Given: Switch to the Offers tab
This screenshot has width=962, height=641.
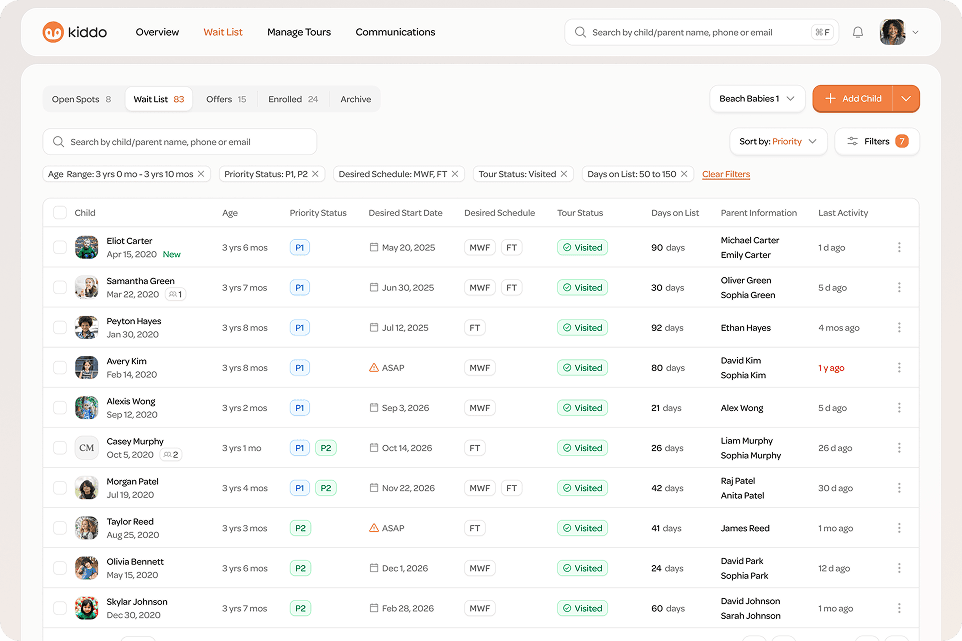Looking at the screenshot, I should [225, 99].
